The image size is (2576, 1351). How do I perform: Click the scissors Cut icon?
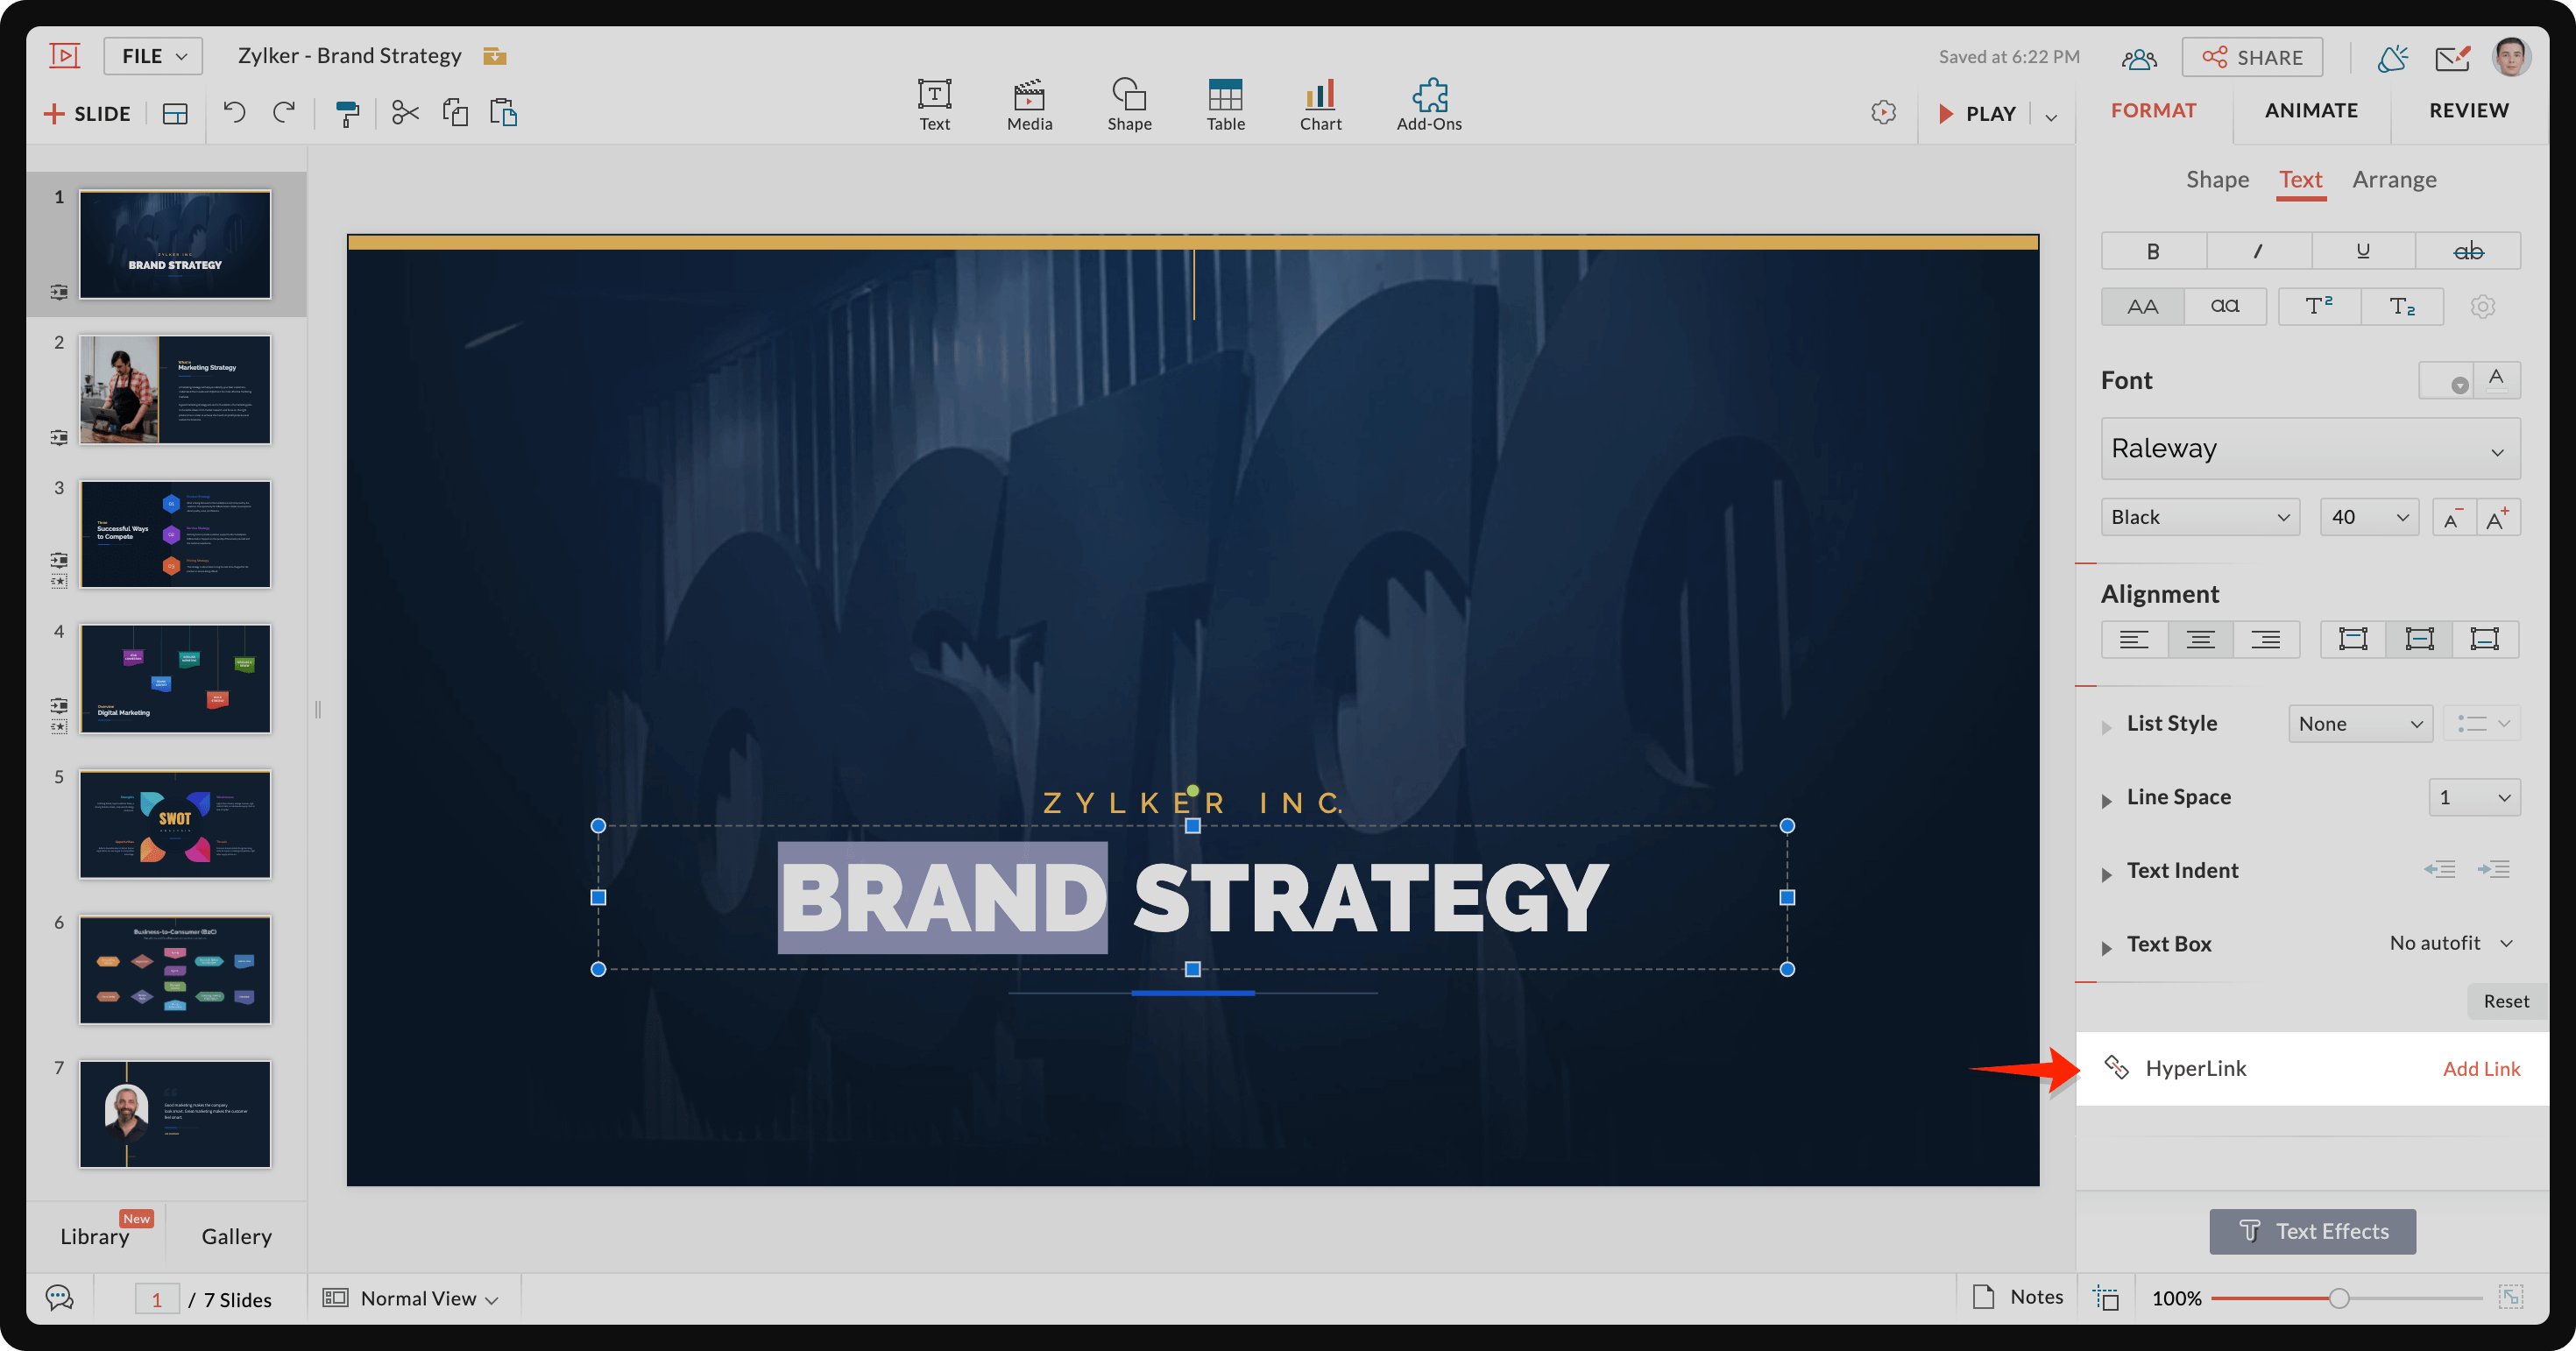pos(404,112)
